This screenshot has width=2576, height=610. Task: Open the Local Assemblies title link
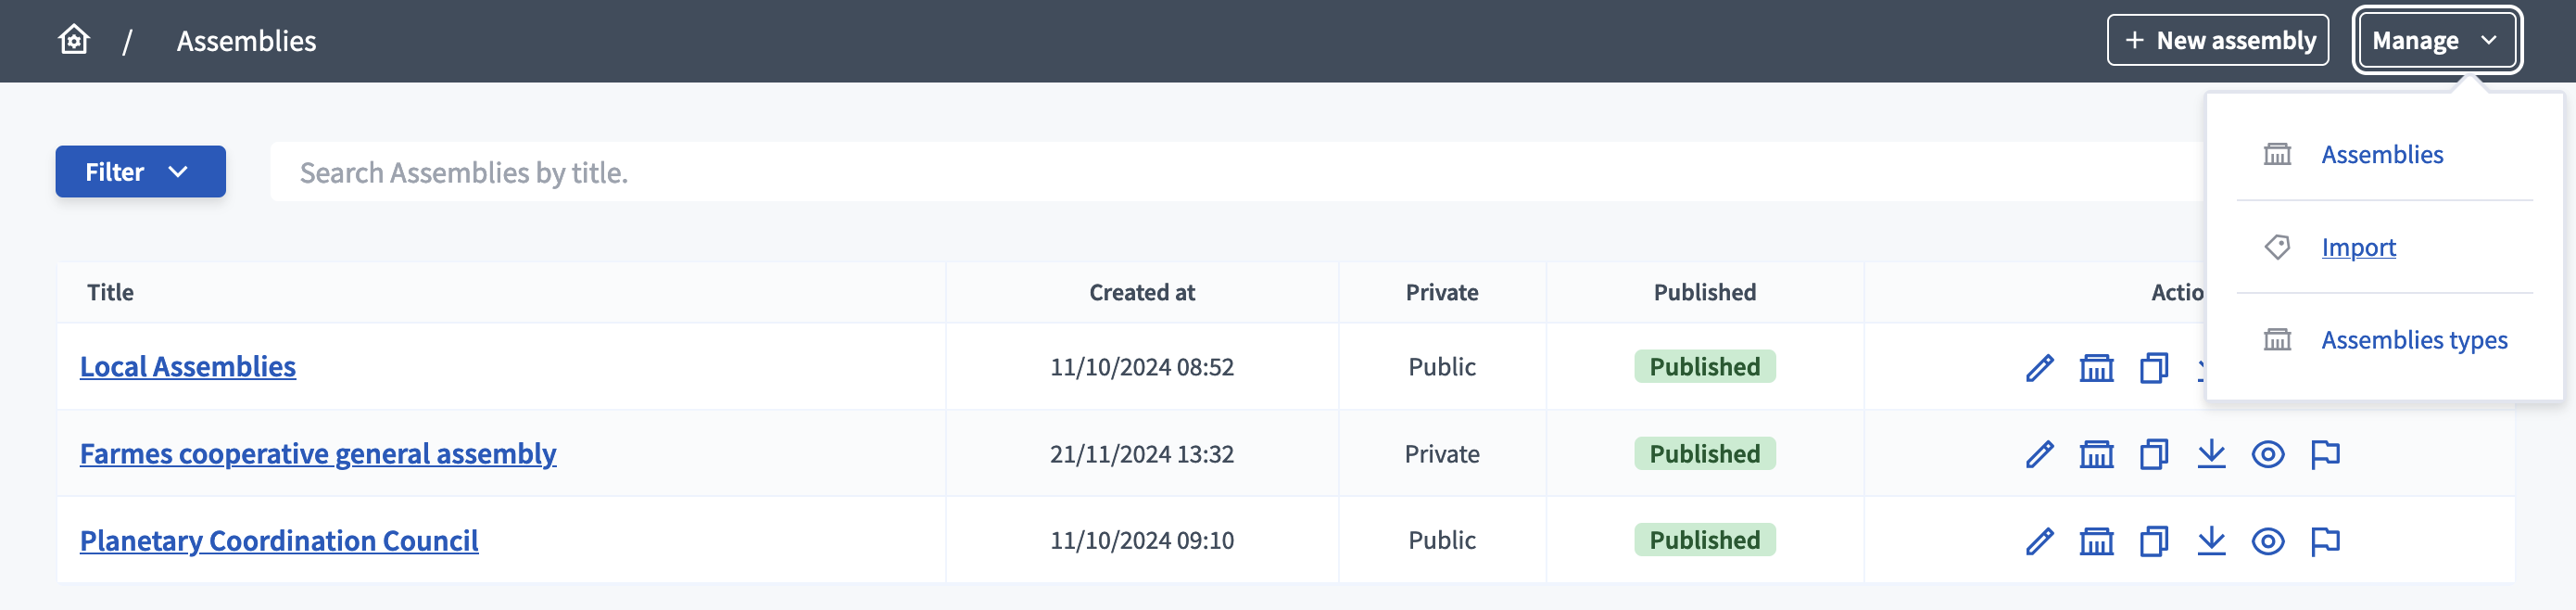click(188, 367)
